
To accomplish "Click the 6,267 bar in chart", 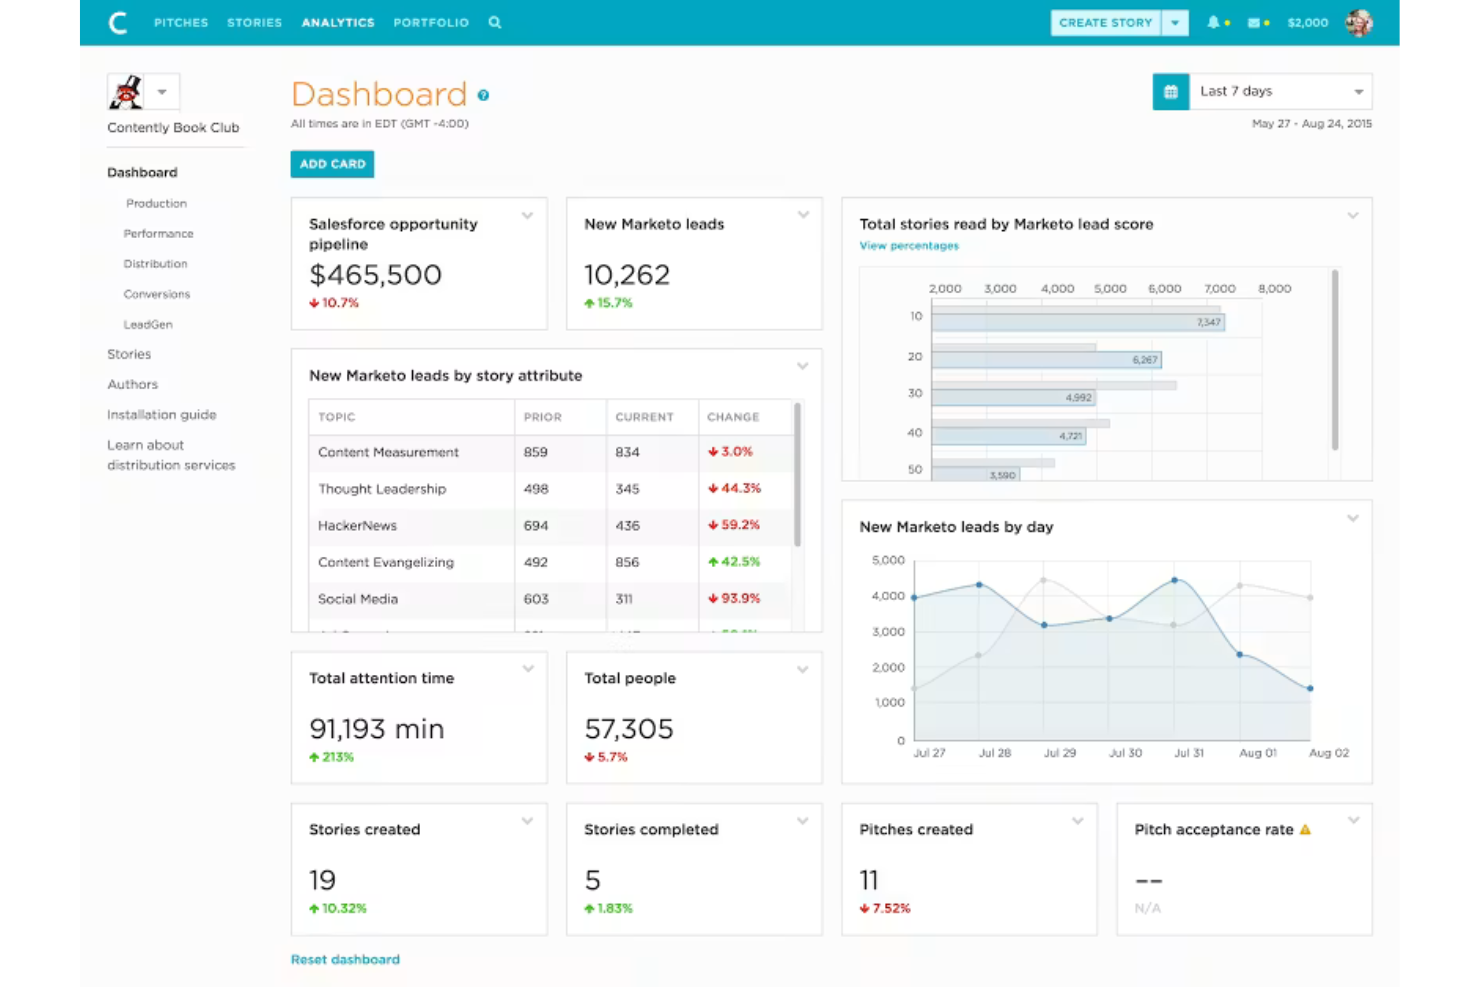I will point(1046,359).
